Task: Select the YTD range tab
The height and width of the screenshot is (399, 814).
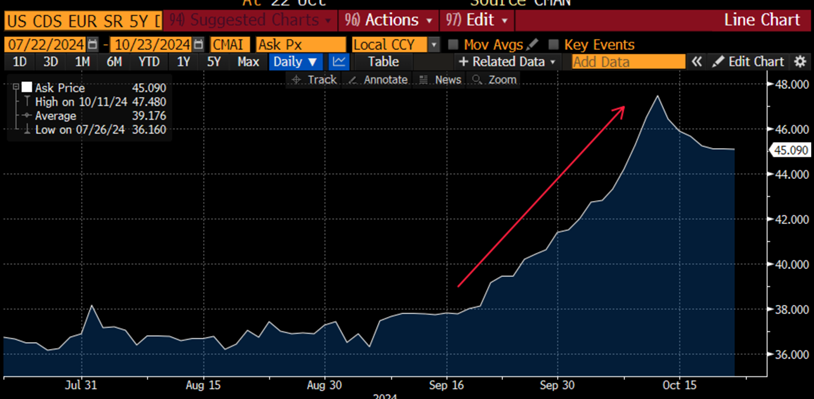Action: tap(148, 62)
